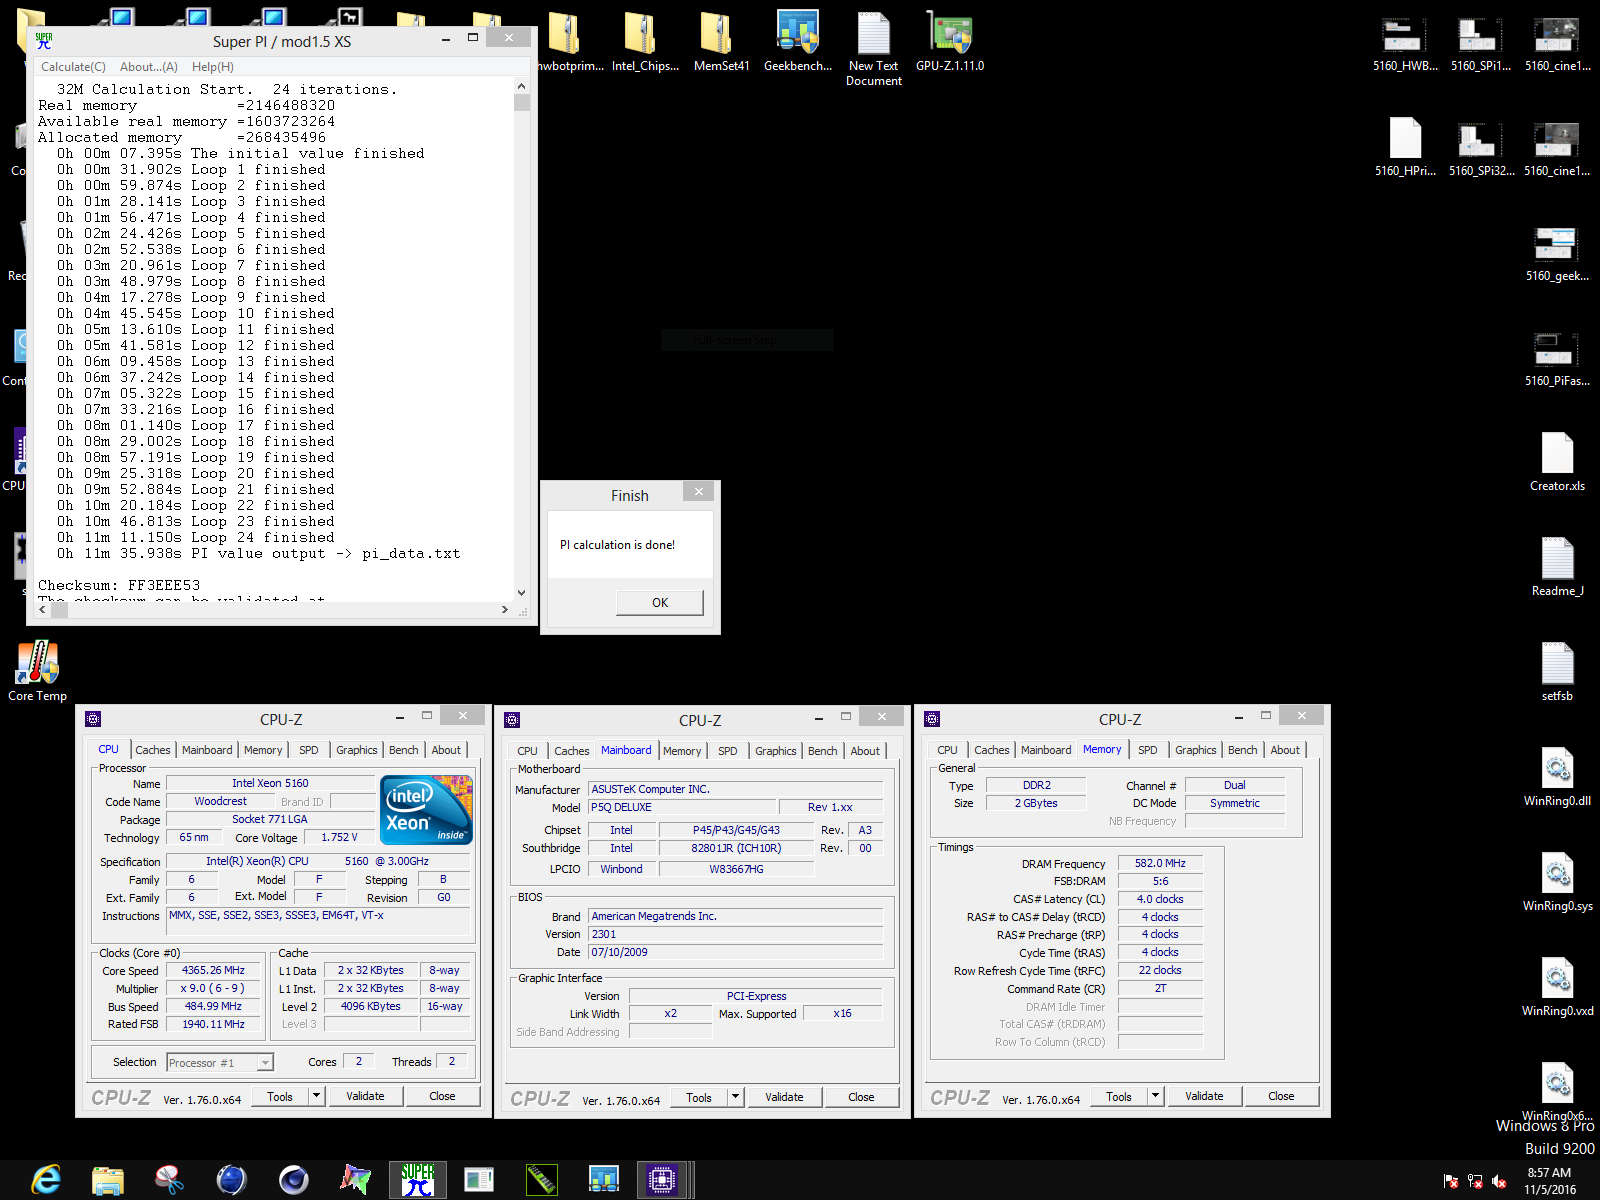Click the BIOS Version value 2301
This screenshot has height=1200, width=1600.
(736, 934)
